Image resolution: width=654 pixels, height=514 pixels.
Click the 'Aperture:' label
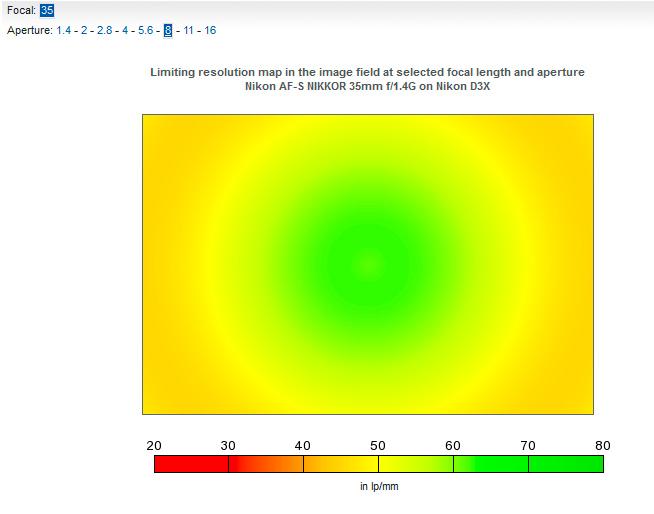pyautogui.click(x=30, y=30)
